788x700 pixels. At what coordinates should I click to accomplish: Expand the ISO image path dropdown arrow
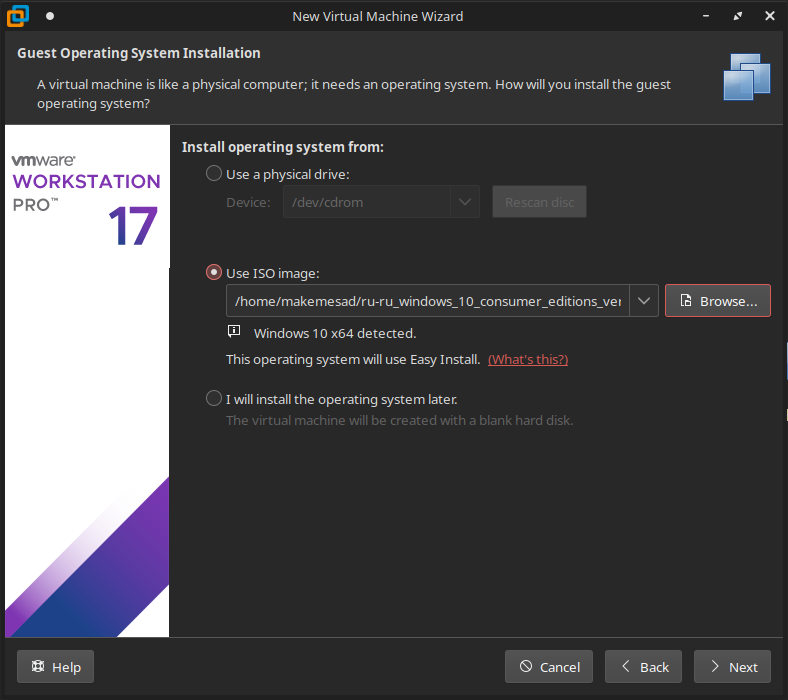pos(643,301)
